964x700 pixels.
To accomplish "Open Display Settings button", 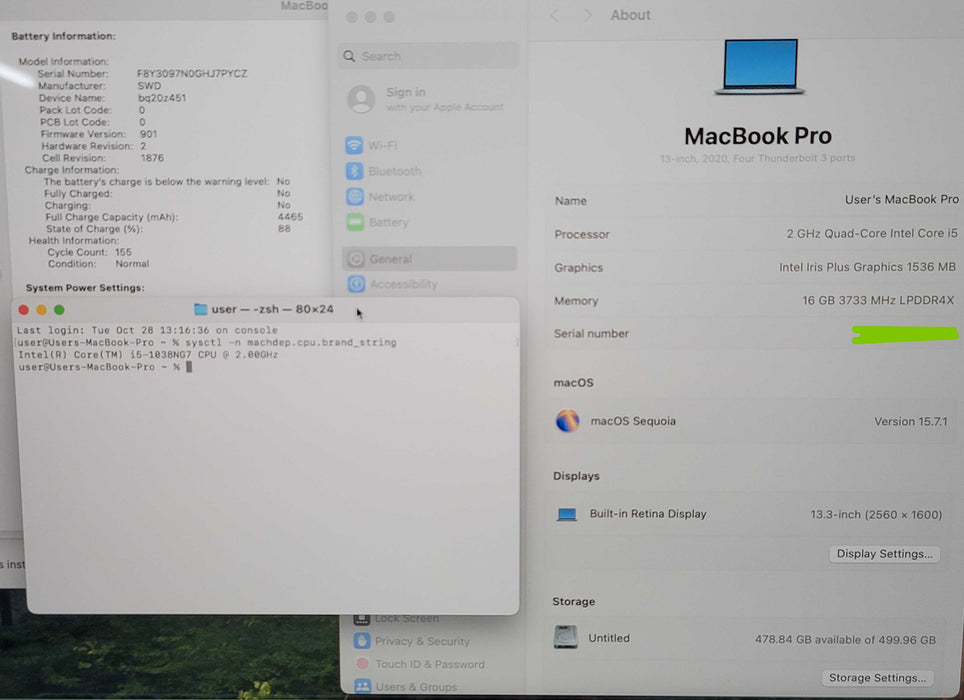I will [x=884, y=554].
